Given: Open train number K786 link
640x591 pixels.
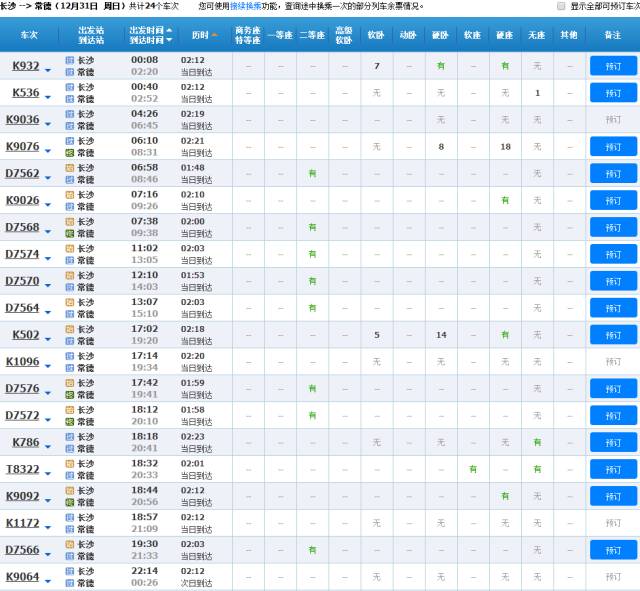Looking at the screenshot, I should (26, 442).
